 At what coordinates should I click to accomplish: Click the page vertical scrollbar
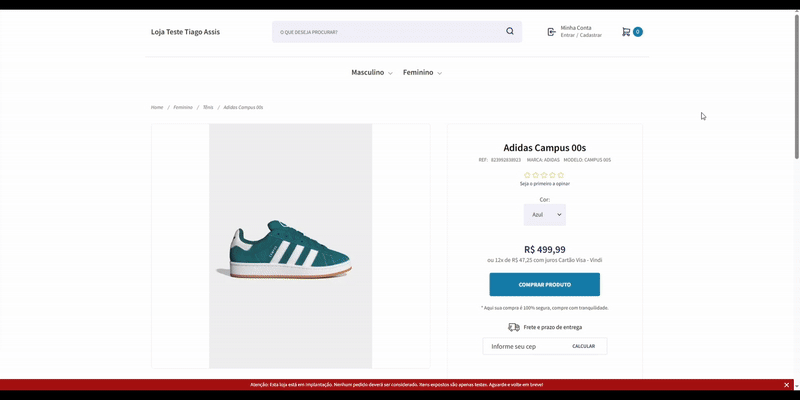(796, 87)
